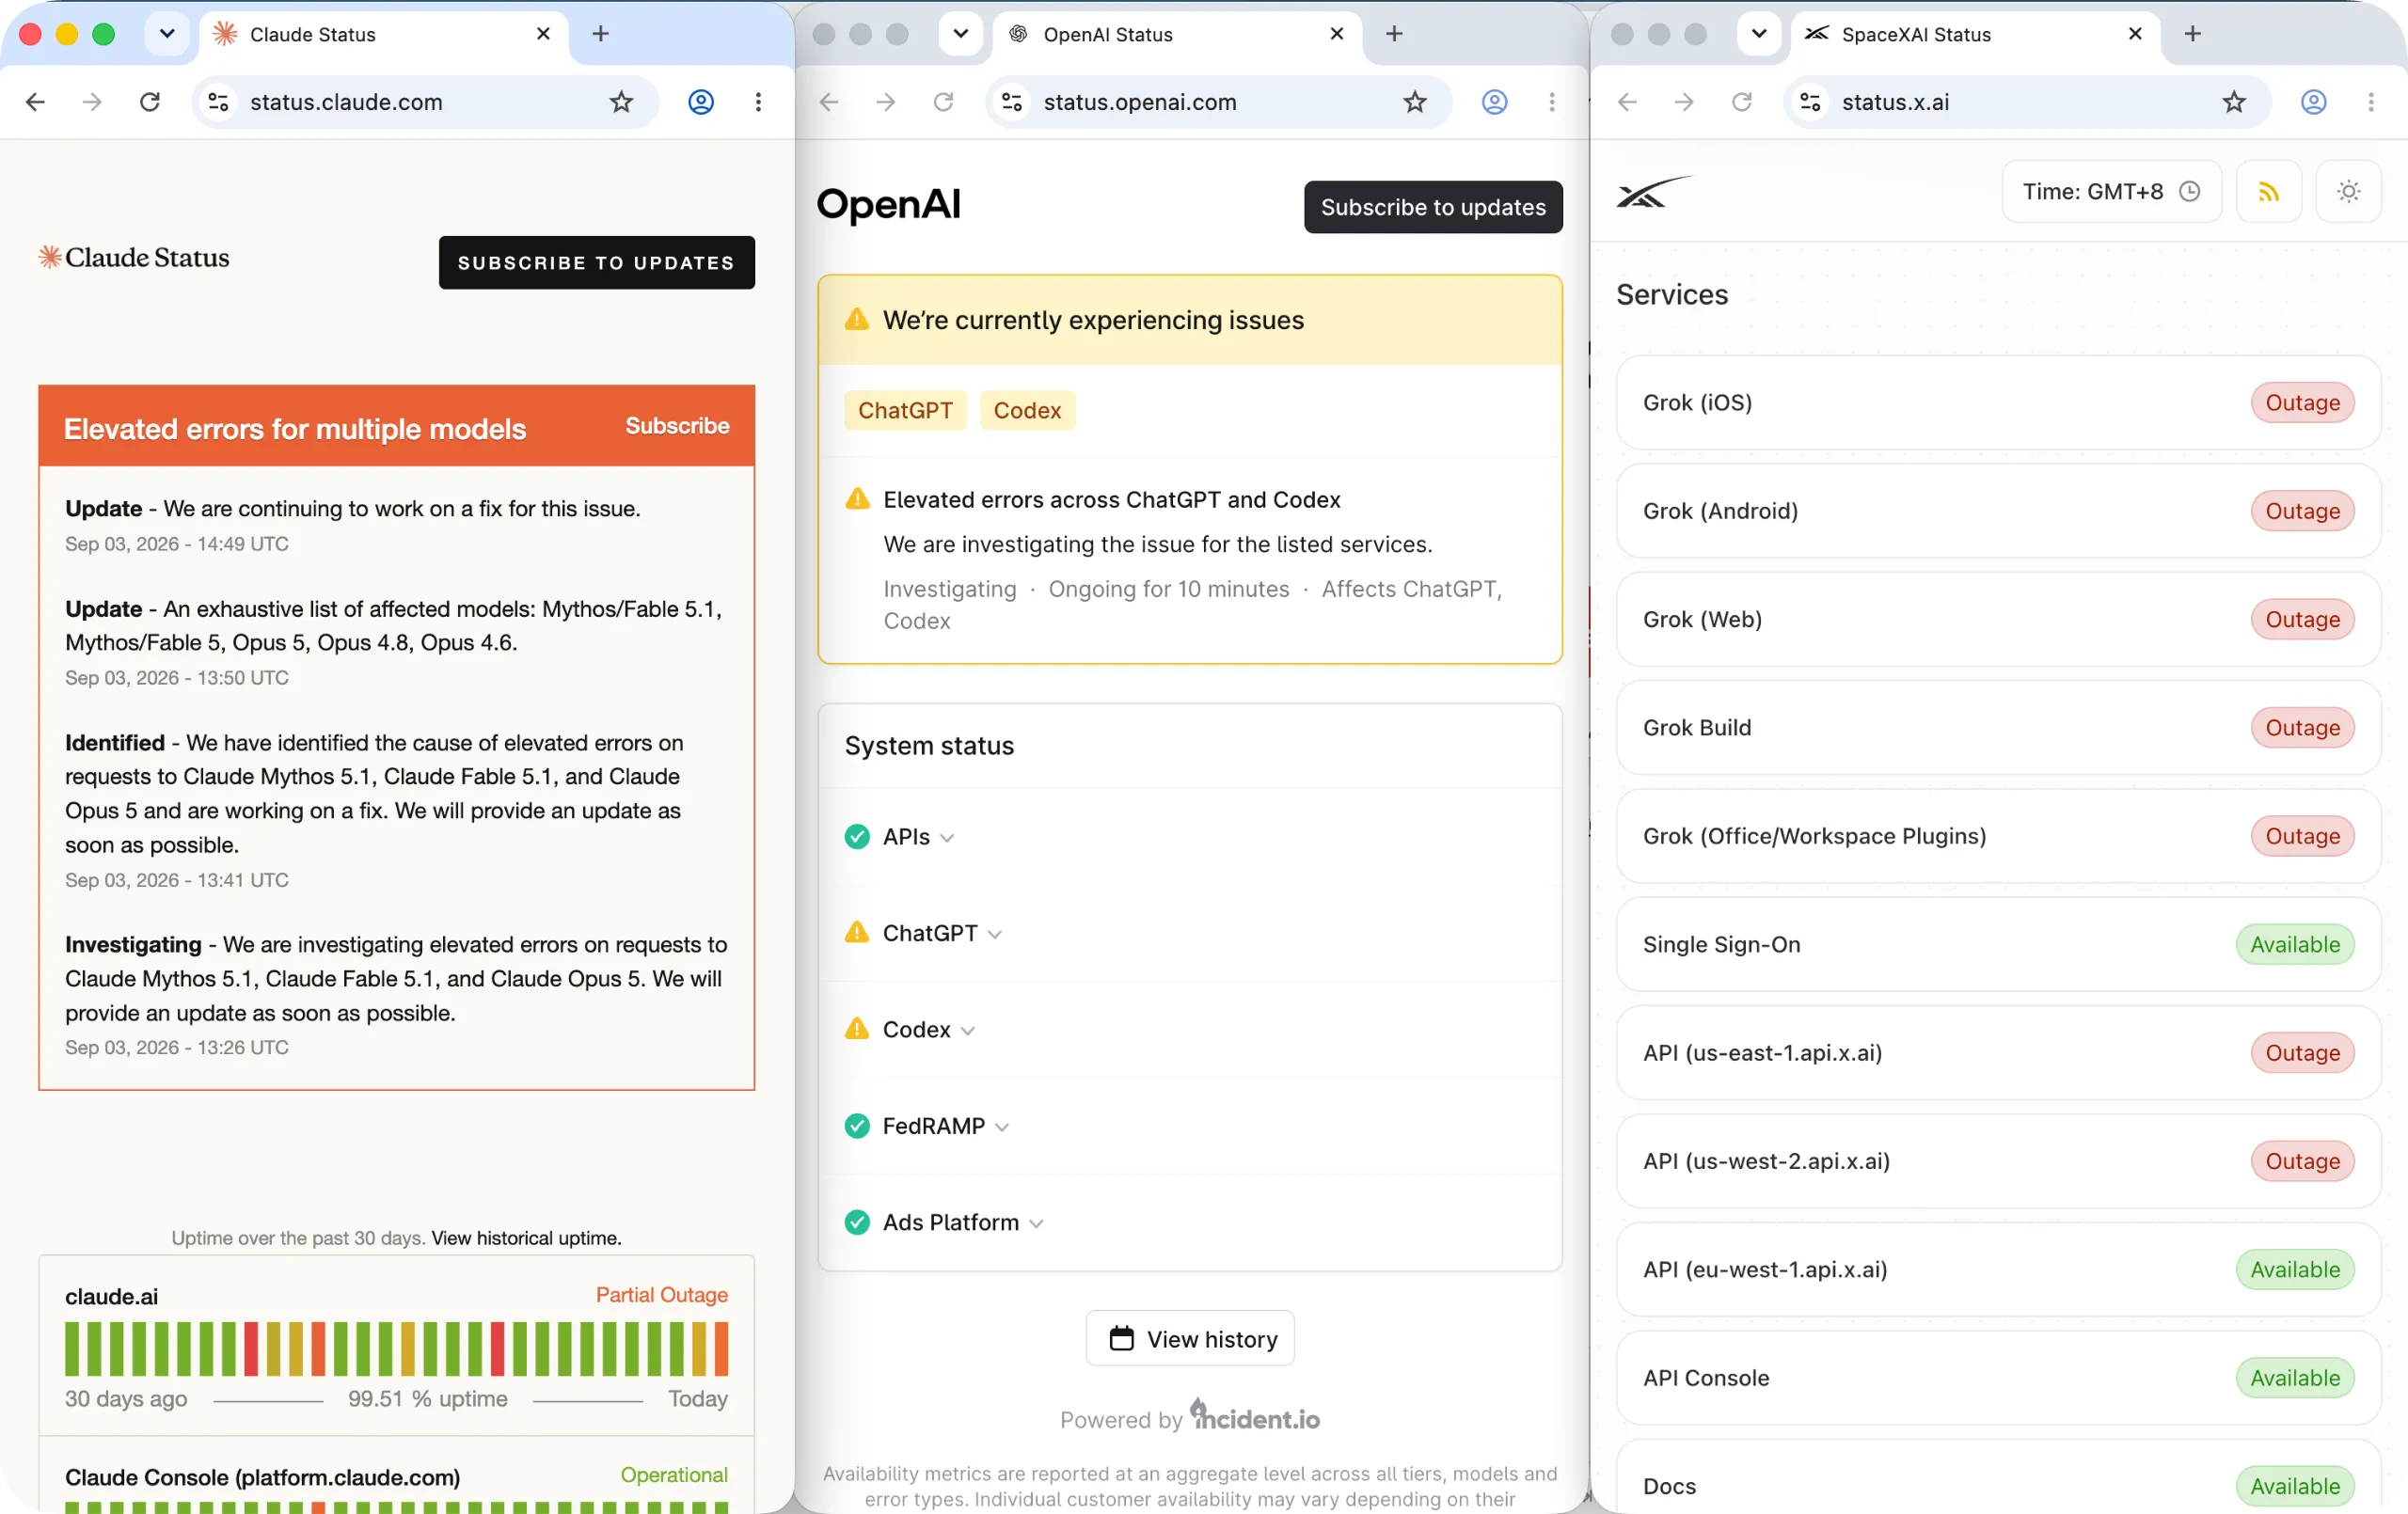Open Chrome menu in SpaceXAI Status window

[x=2370, y=102]
